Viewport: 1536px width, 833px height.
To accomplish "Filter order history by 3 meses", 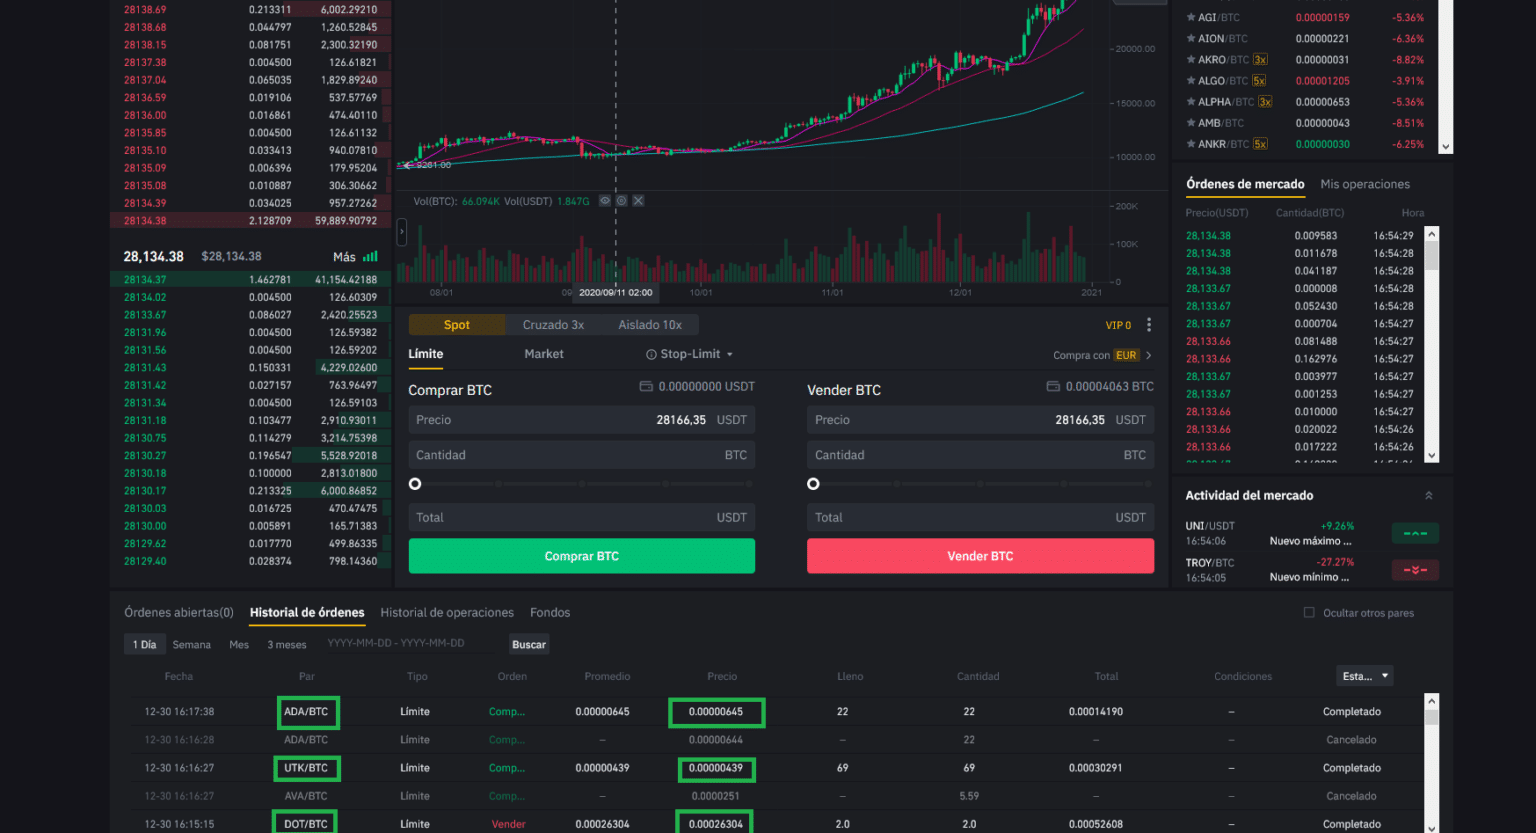I will tap(287, 645).
